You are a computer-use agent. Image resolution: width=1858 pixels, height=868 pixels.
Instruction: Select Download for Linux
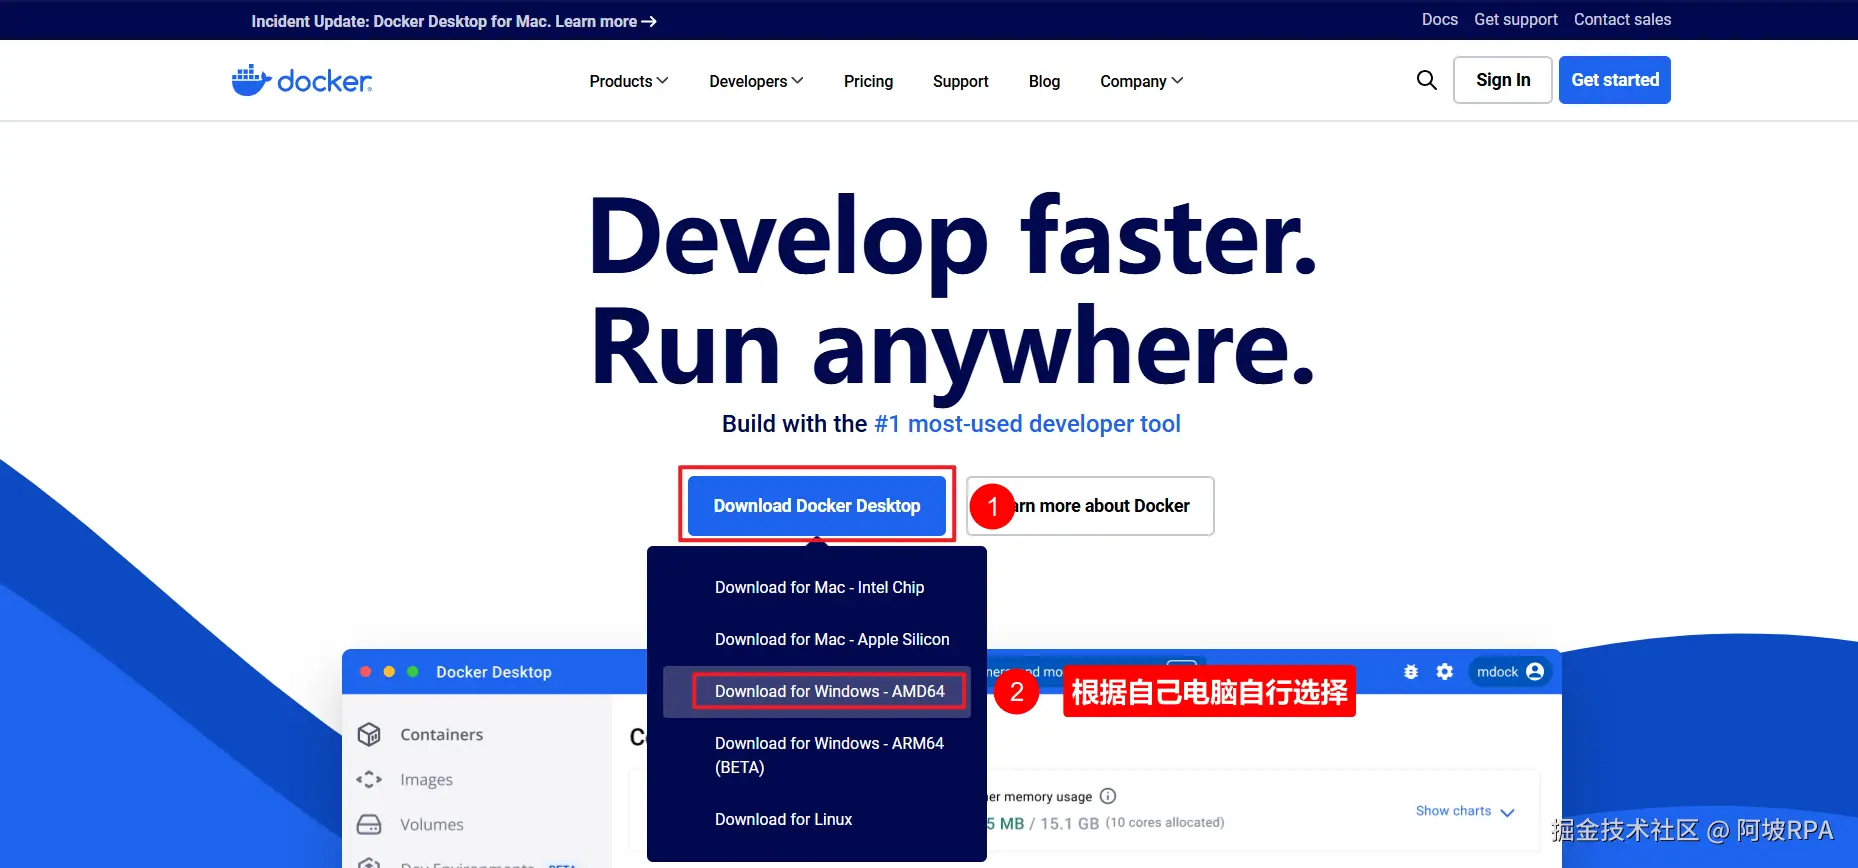[783, 819]
